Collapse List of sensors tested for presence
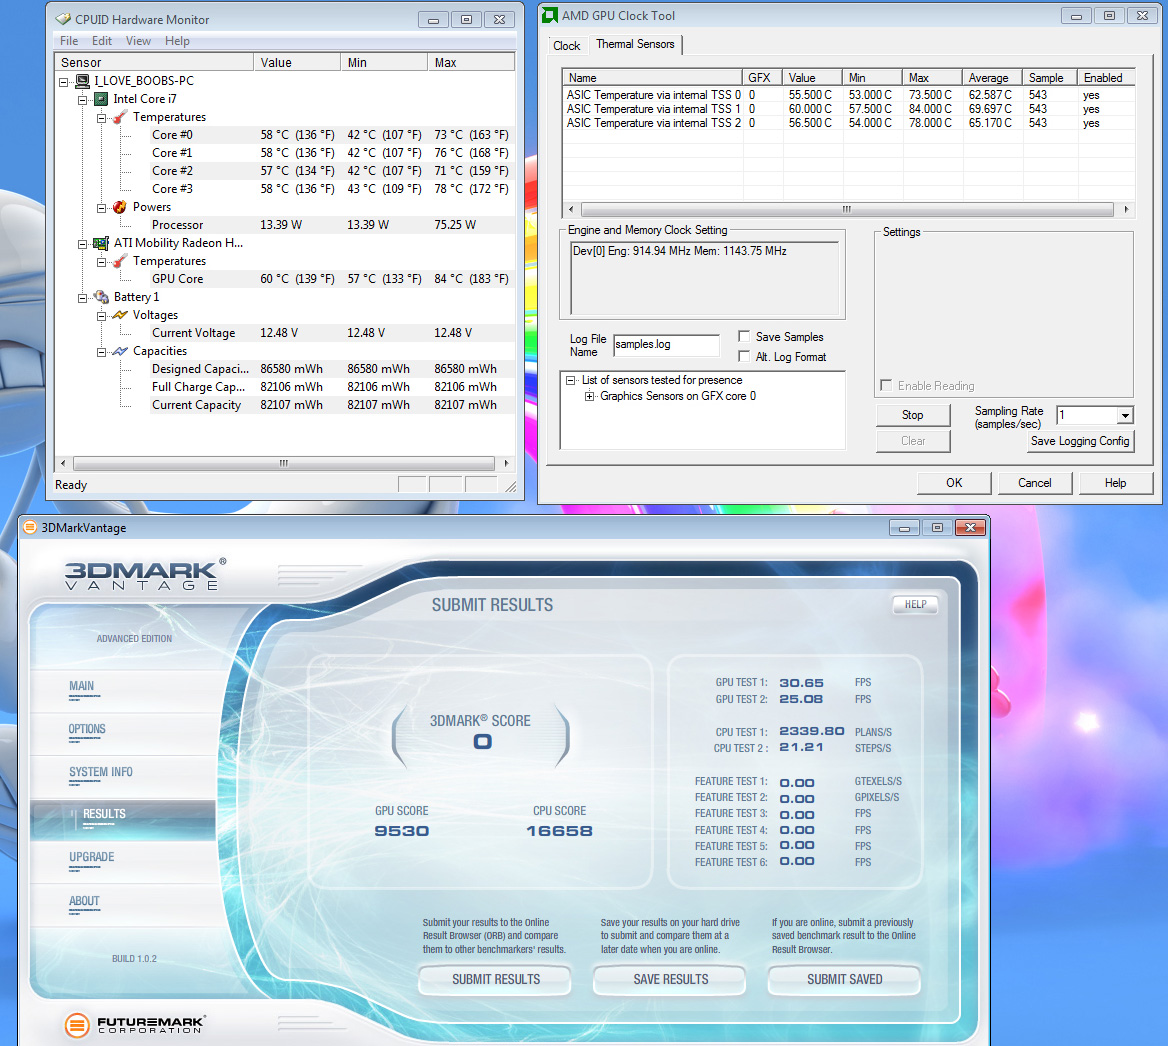1168x1046 pixels. coord(571,380)
